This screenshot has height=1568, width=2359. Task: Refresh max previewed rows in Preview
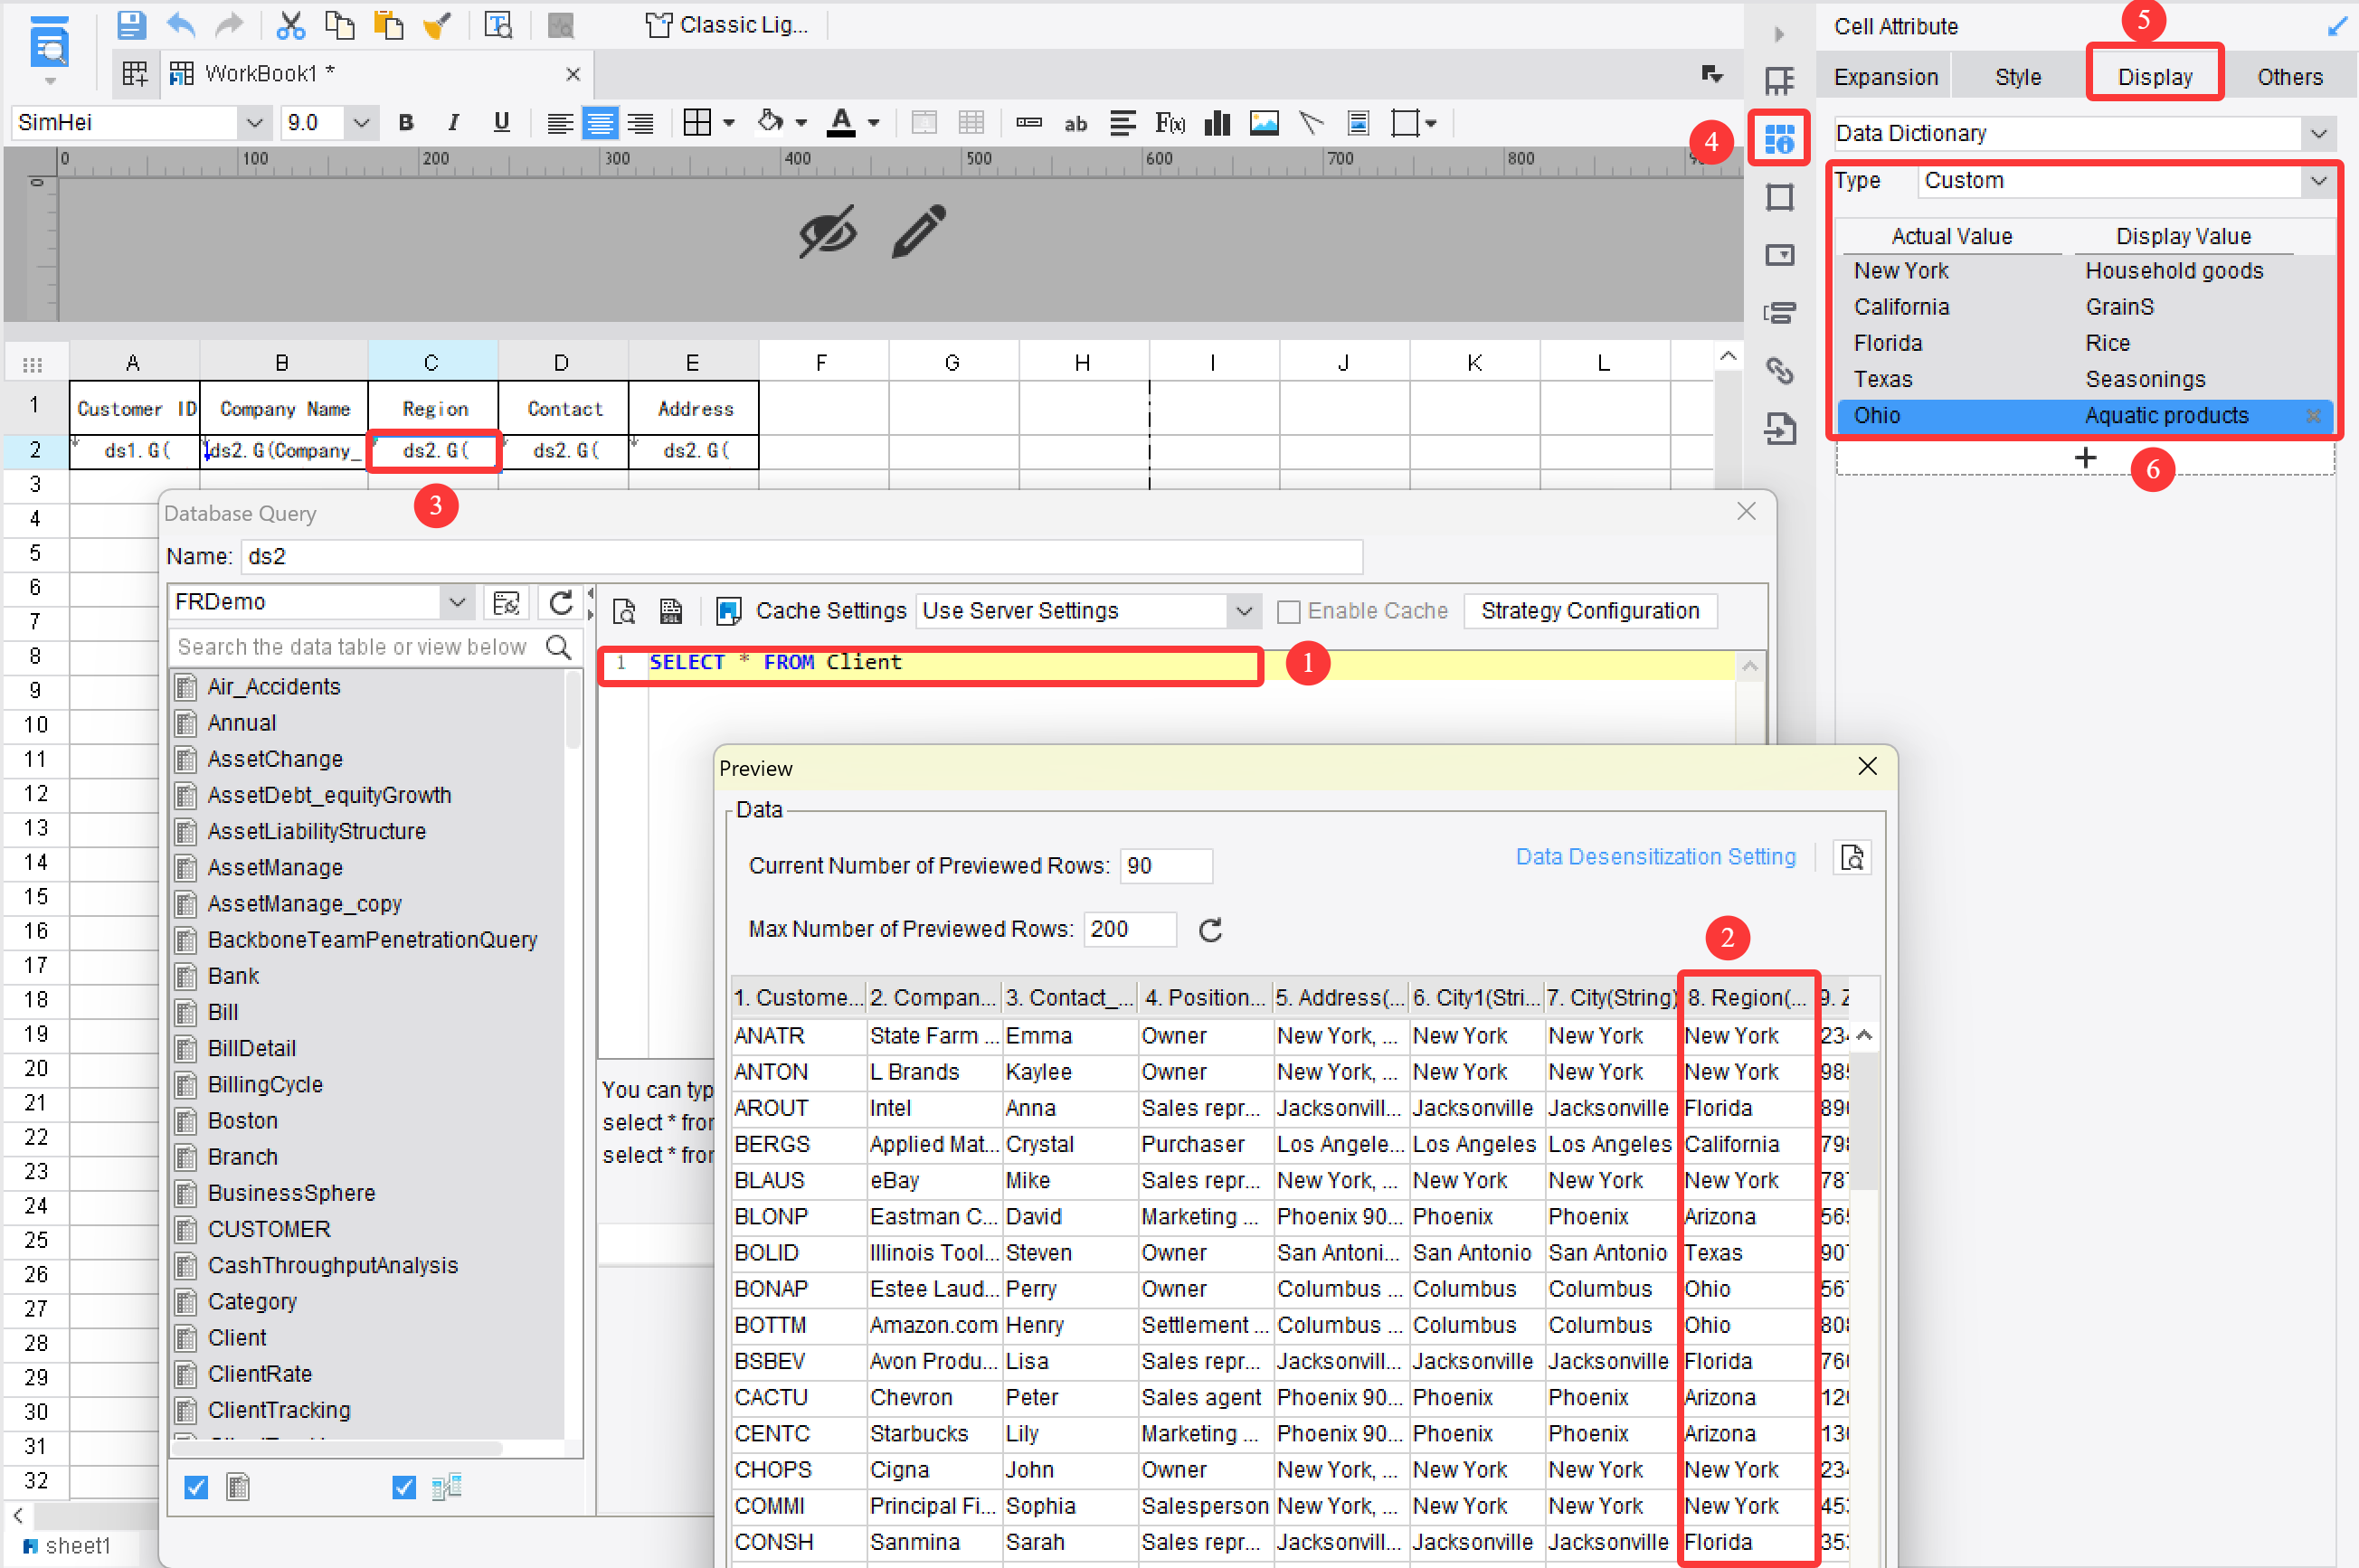click(1210, 930)
